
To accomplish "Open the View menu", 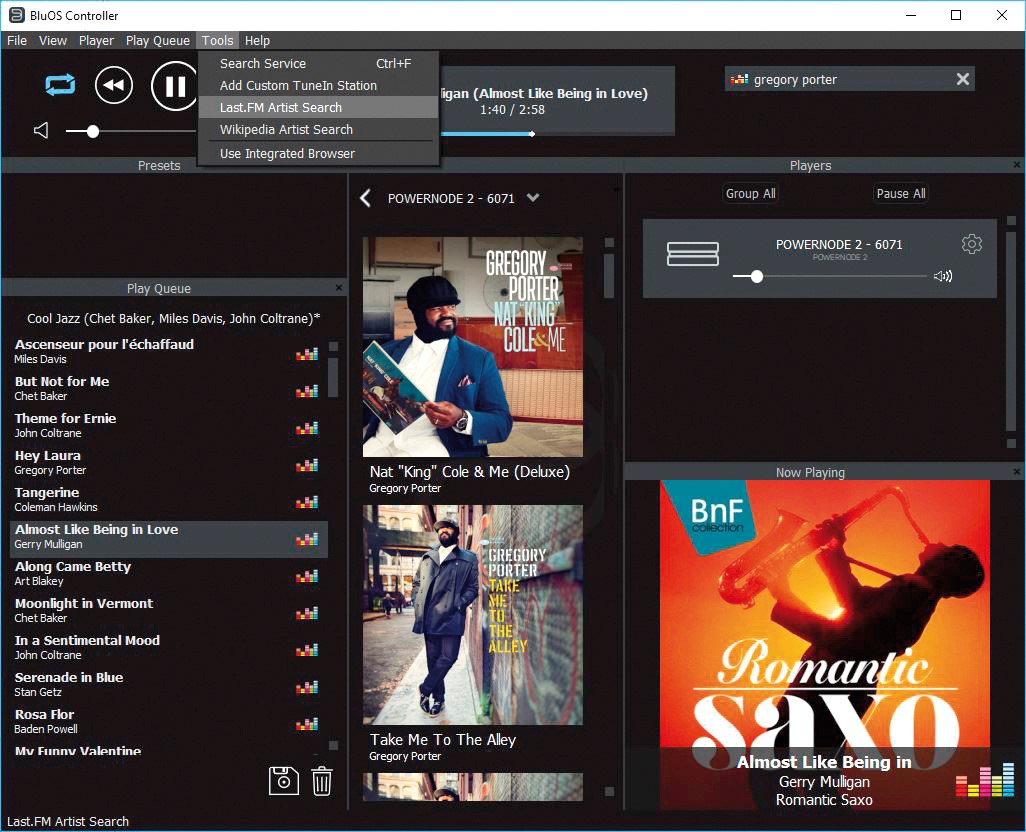I will click(x=53, y=41).
